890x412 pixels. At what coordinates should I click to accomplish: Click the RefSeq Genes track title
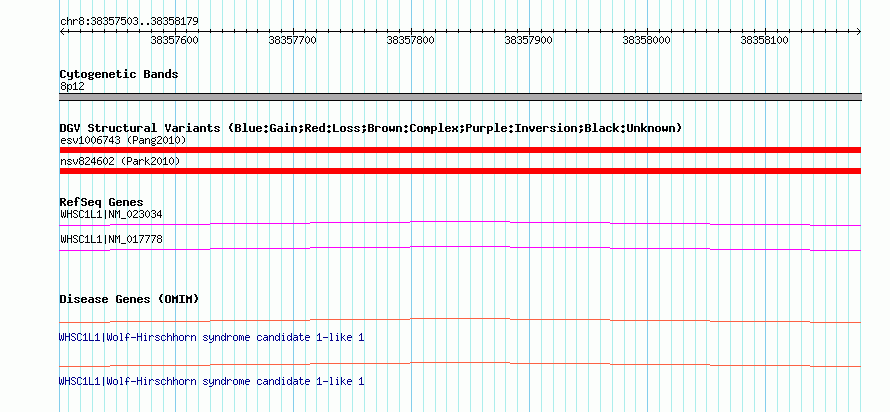[102, 202]
